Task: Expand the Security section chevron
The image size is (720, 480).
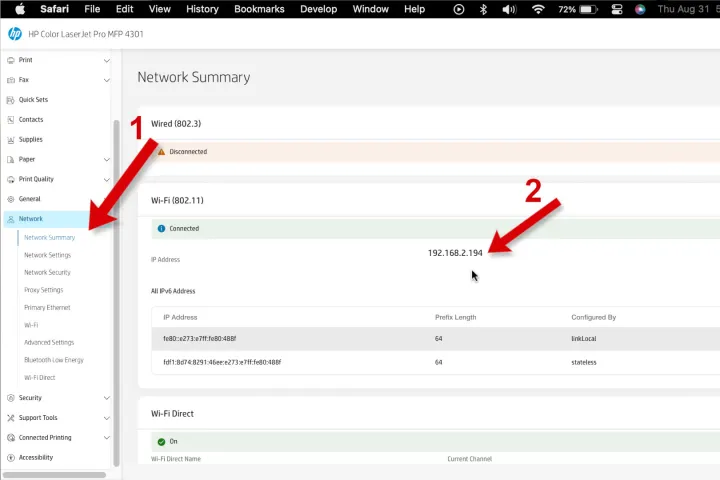Action: click(107, 398)
